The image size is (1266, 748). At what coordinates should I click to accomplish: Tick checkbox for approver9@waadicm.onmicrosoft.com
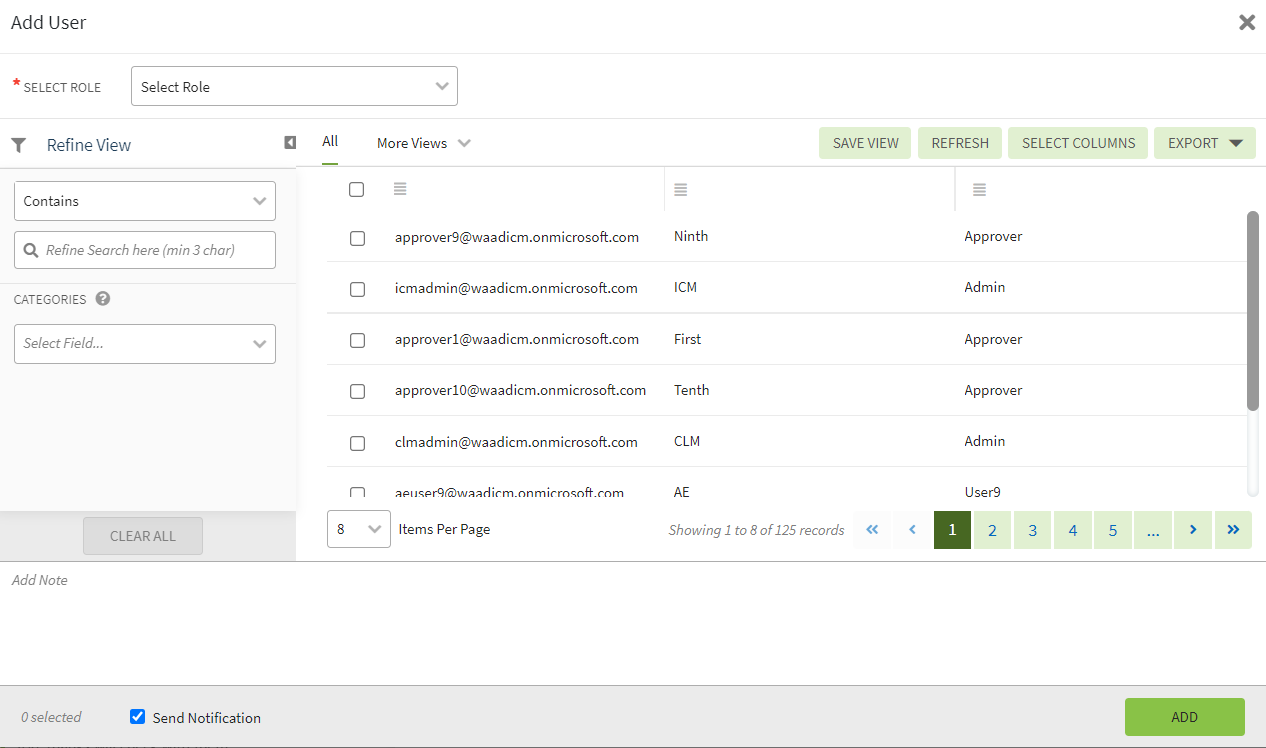pyautogui.click(x=357, y=238)
